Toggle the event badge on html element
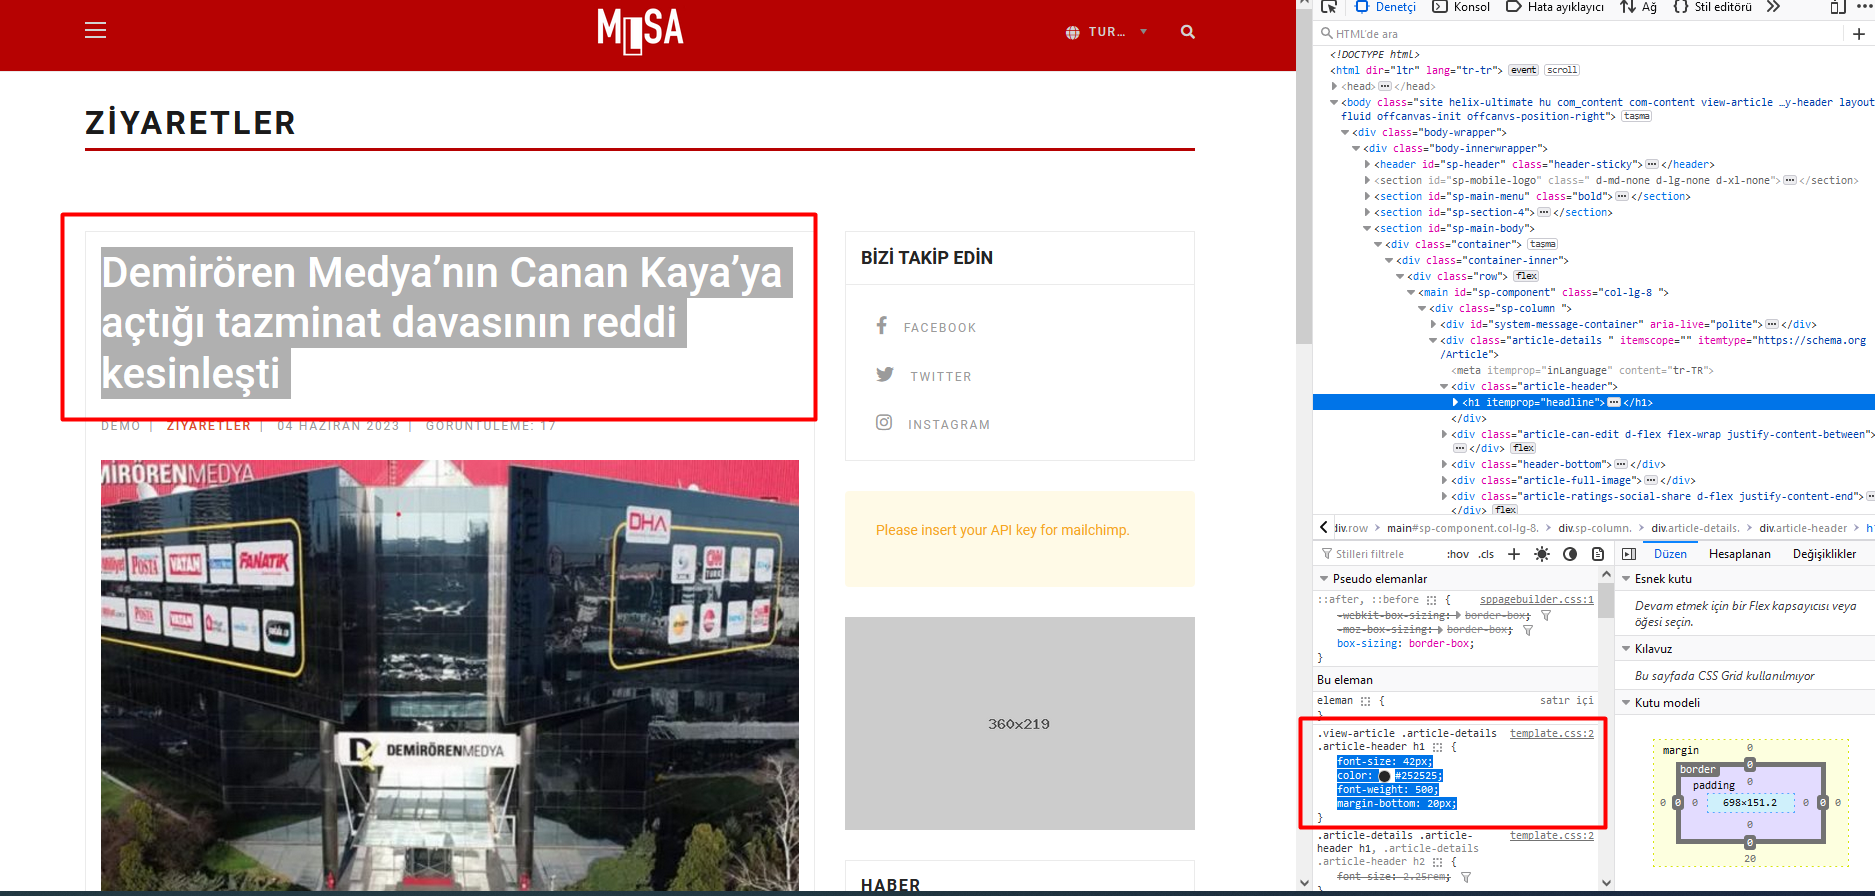The width and height of the screenshot is (1875, 896). [1524, 70]
